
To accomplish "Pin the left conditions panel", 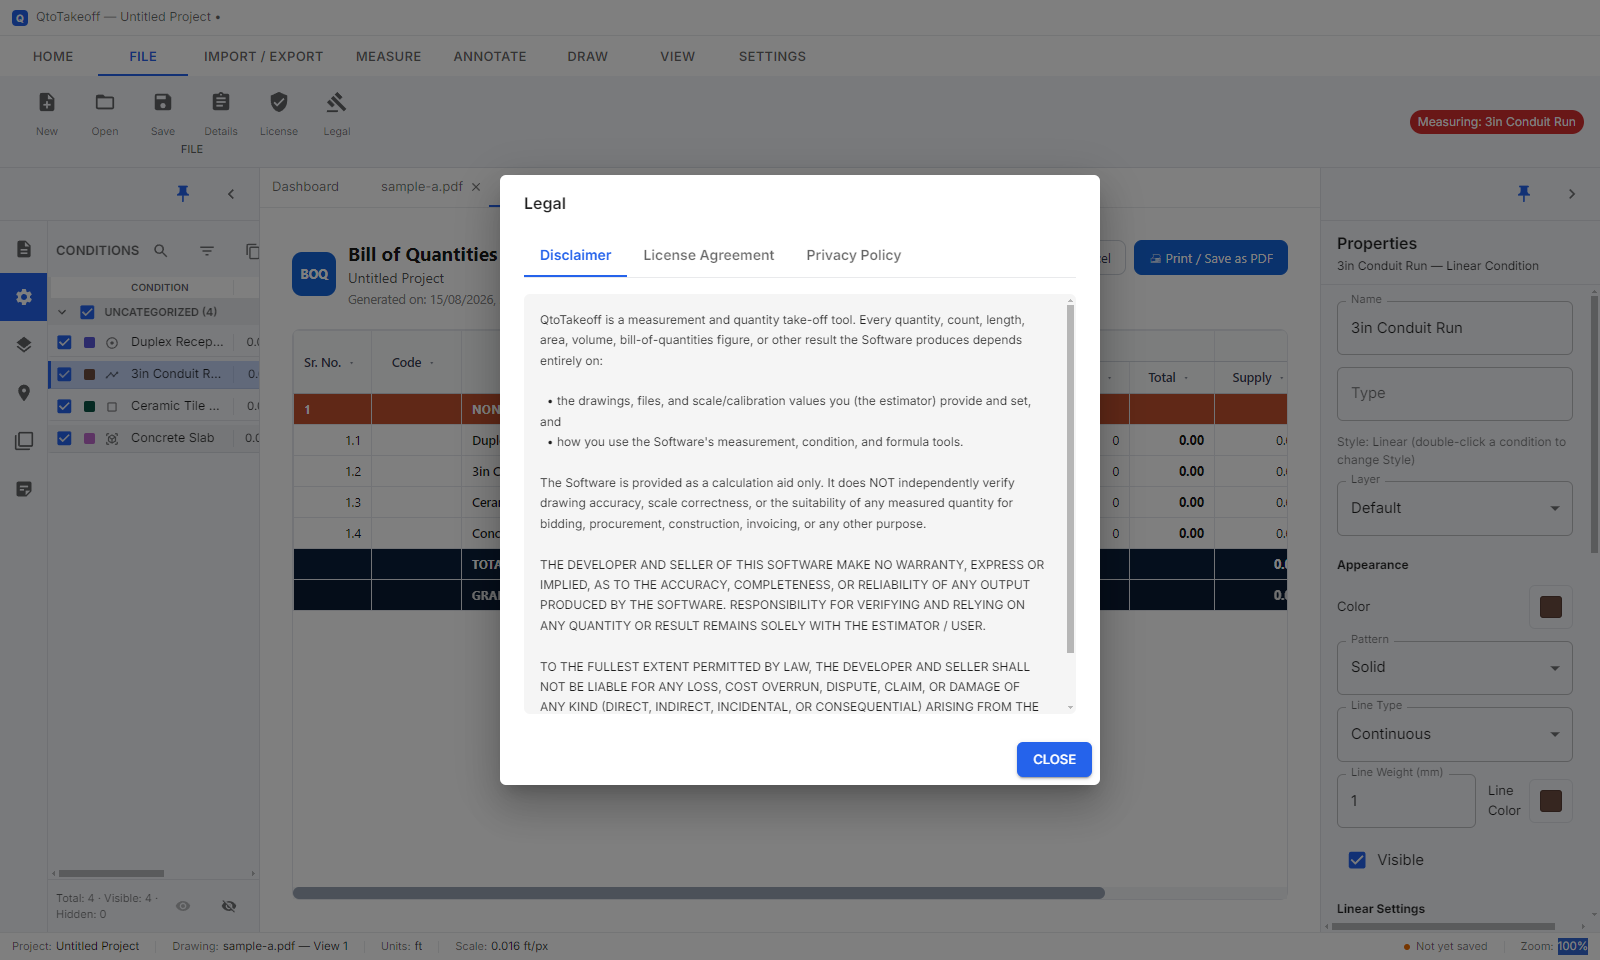I will pos(183,193).
